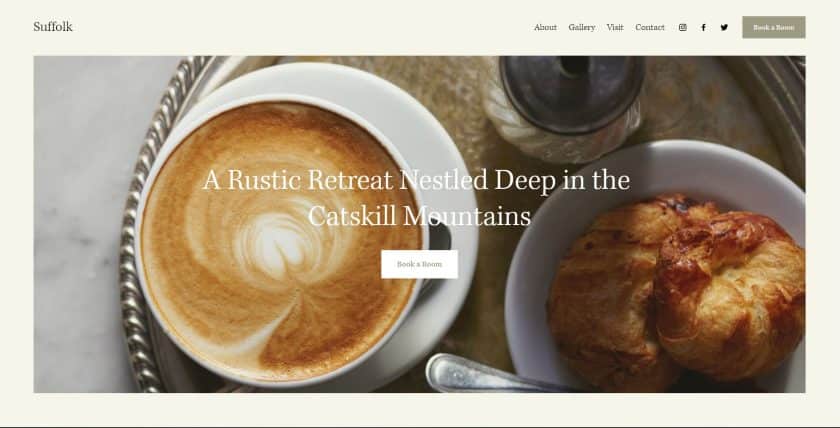Click the white Book a Room hero button

[x=419, y=264]
